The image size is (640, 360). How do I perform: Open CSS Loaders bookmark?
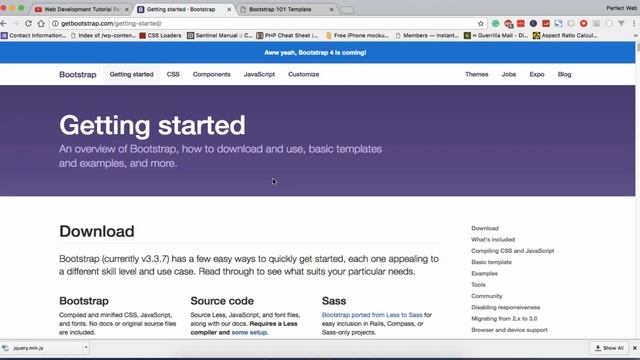pyautogui.click(x=160, y=36)
